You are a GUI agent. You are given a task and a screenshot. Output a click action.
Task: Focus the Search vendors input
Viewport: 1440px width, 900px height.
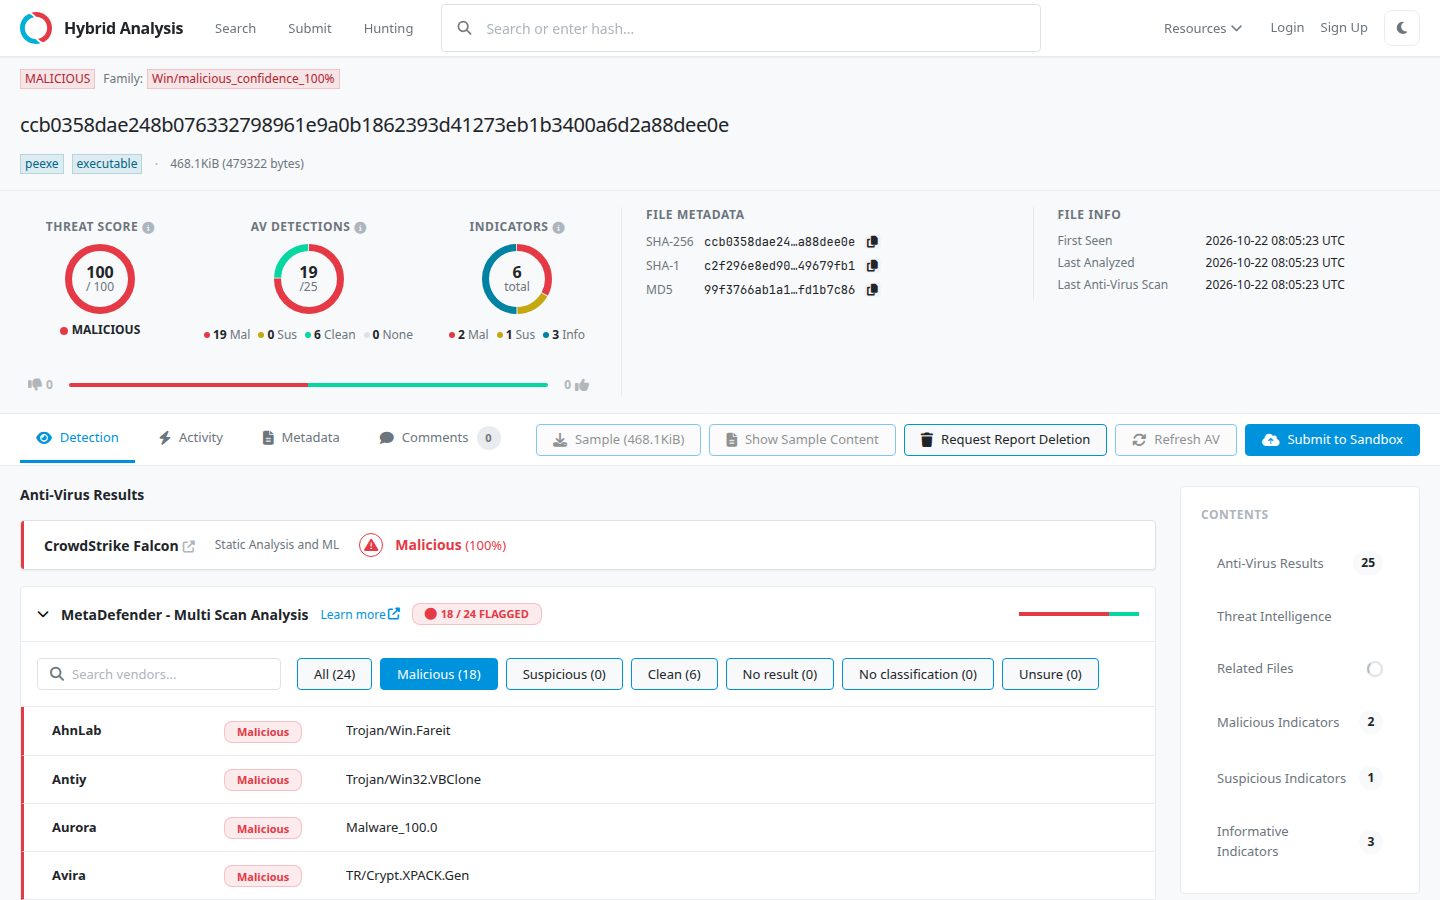coord(159,674)
